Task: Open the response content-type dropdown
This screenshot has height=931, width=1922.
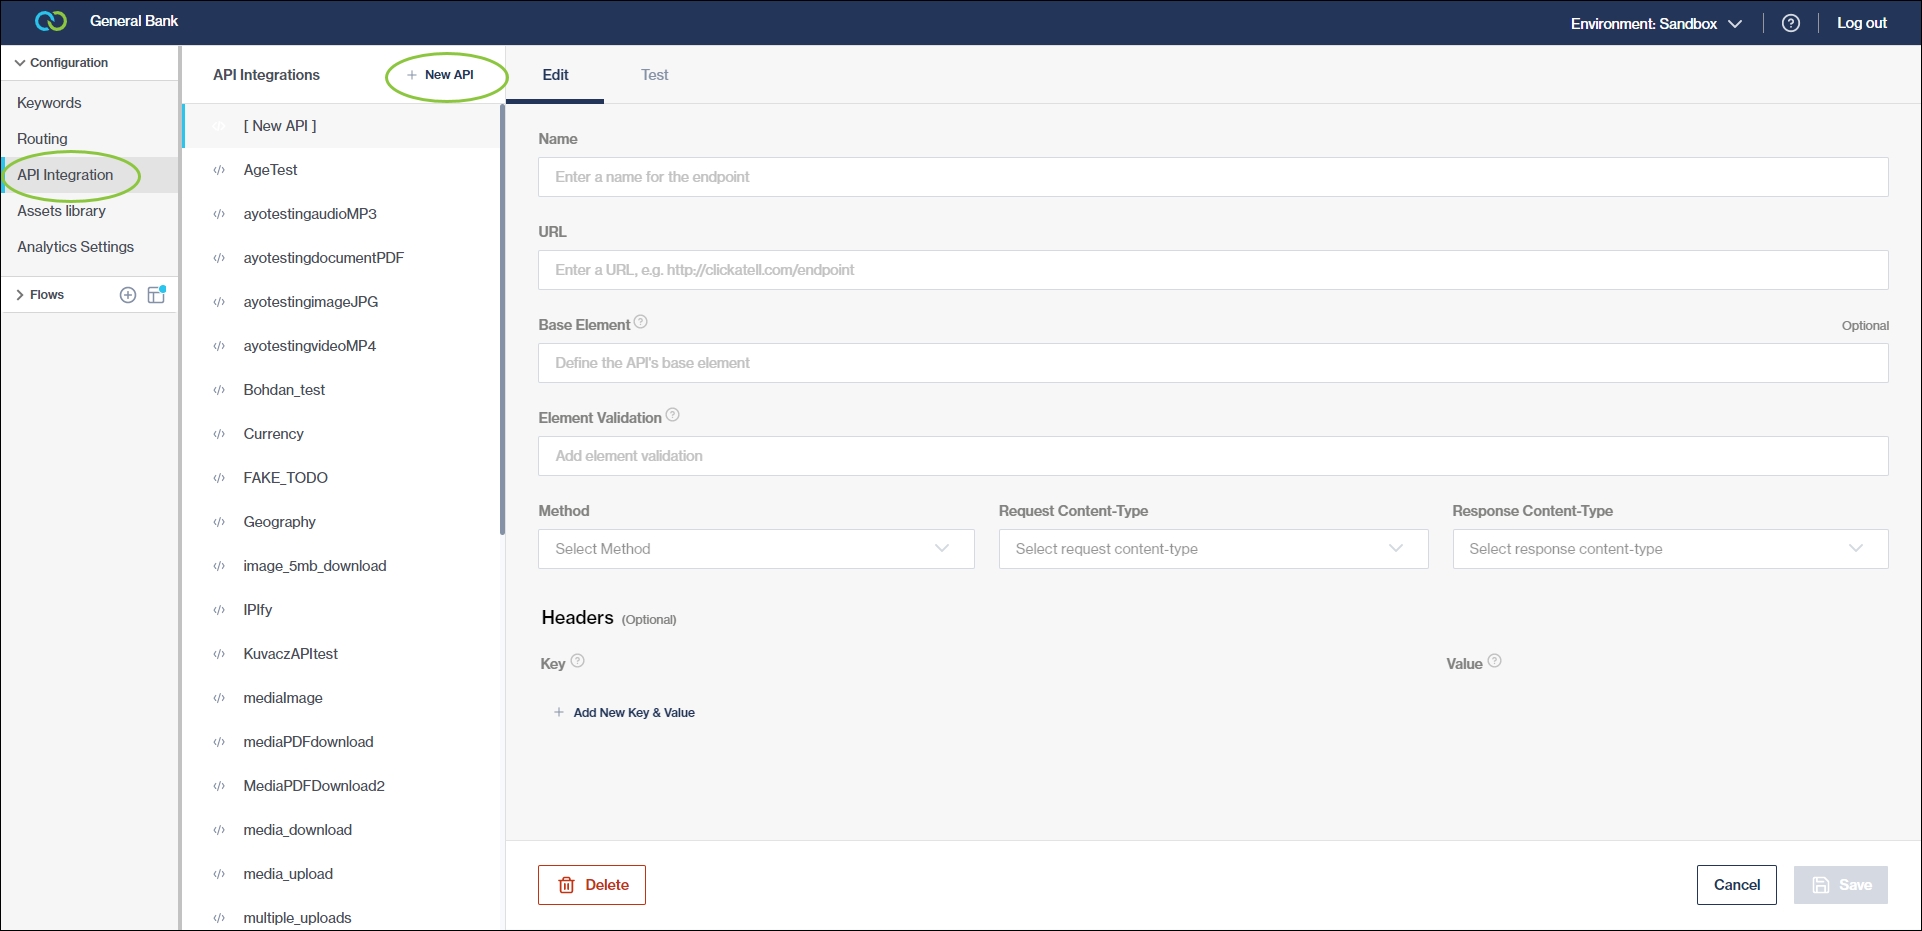Action: 1669,549
